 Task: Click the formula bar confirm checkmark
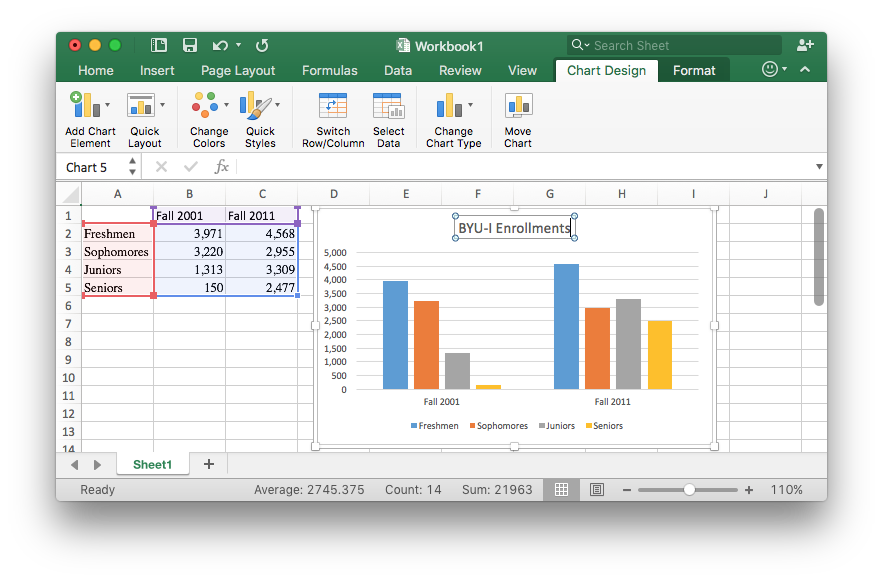191,167
